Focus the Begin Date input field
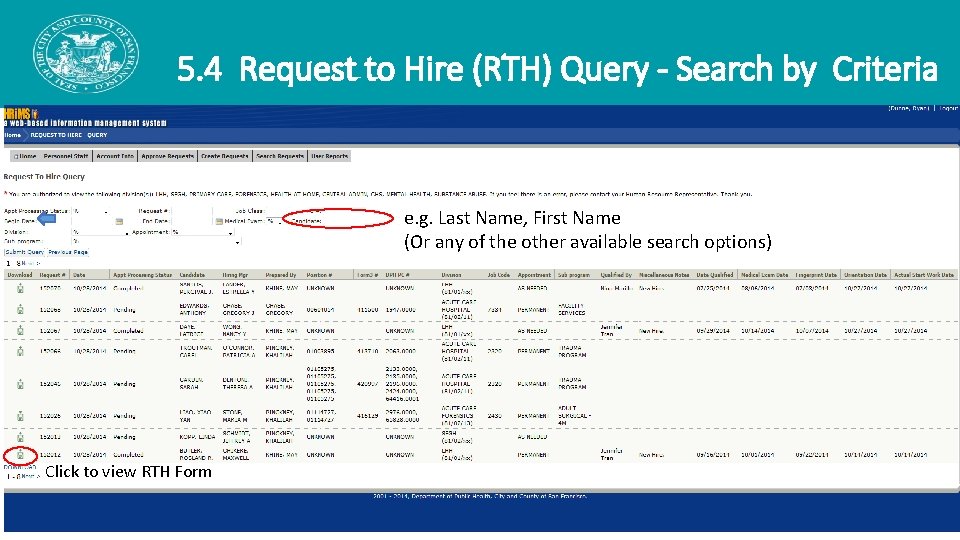 [92, 222]
